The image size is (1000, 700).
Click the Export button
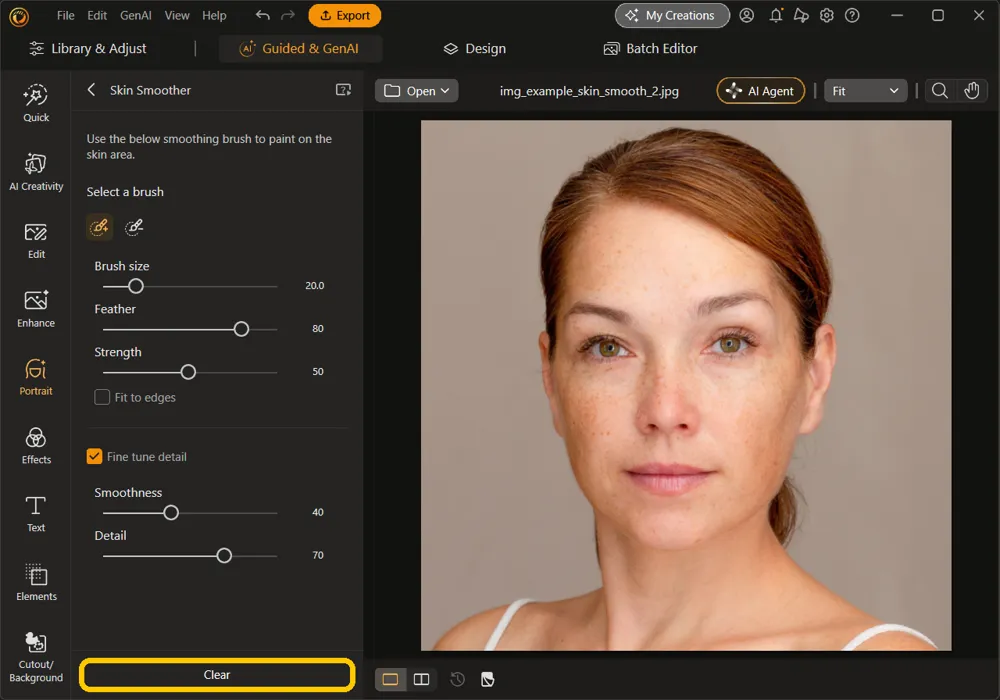344,15
